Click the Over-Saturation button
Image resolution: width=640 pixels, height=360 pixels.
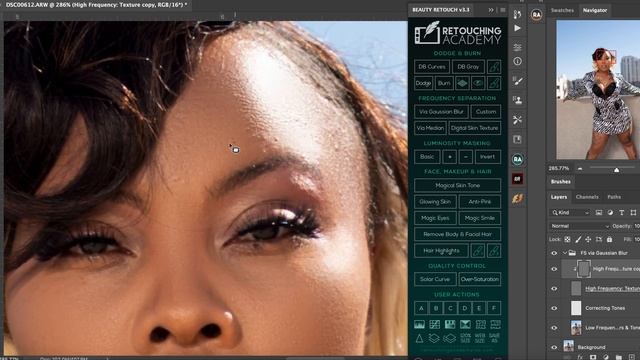(480, 279)
